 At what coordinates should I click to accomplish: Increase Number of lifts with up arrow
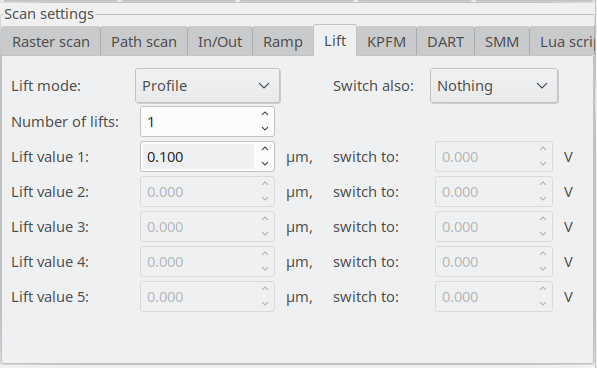(x=265, y=114)
